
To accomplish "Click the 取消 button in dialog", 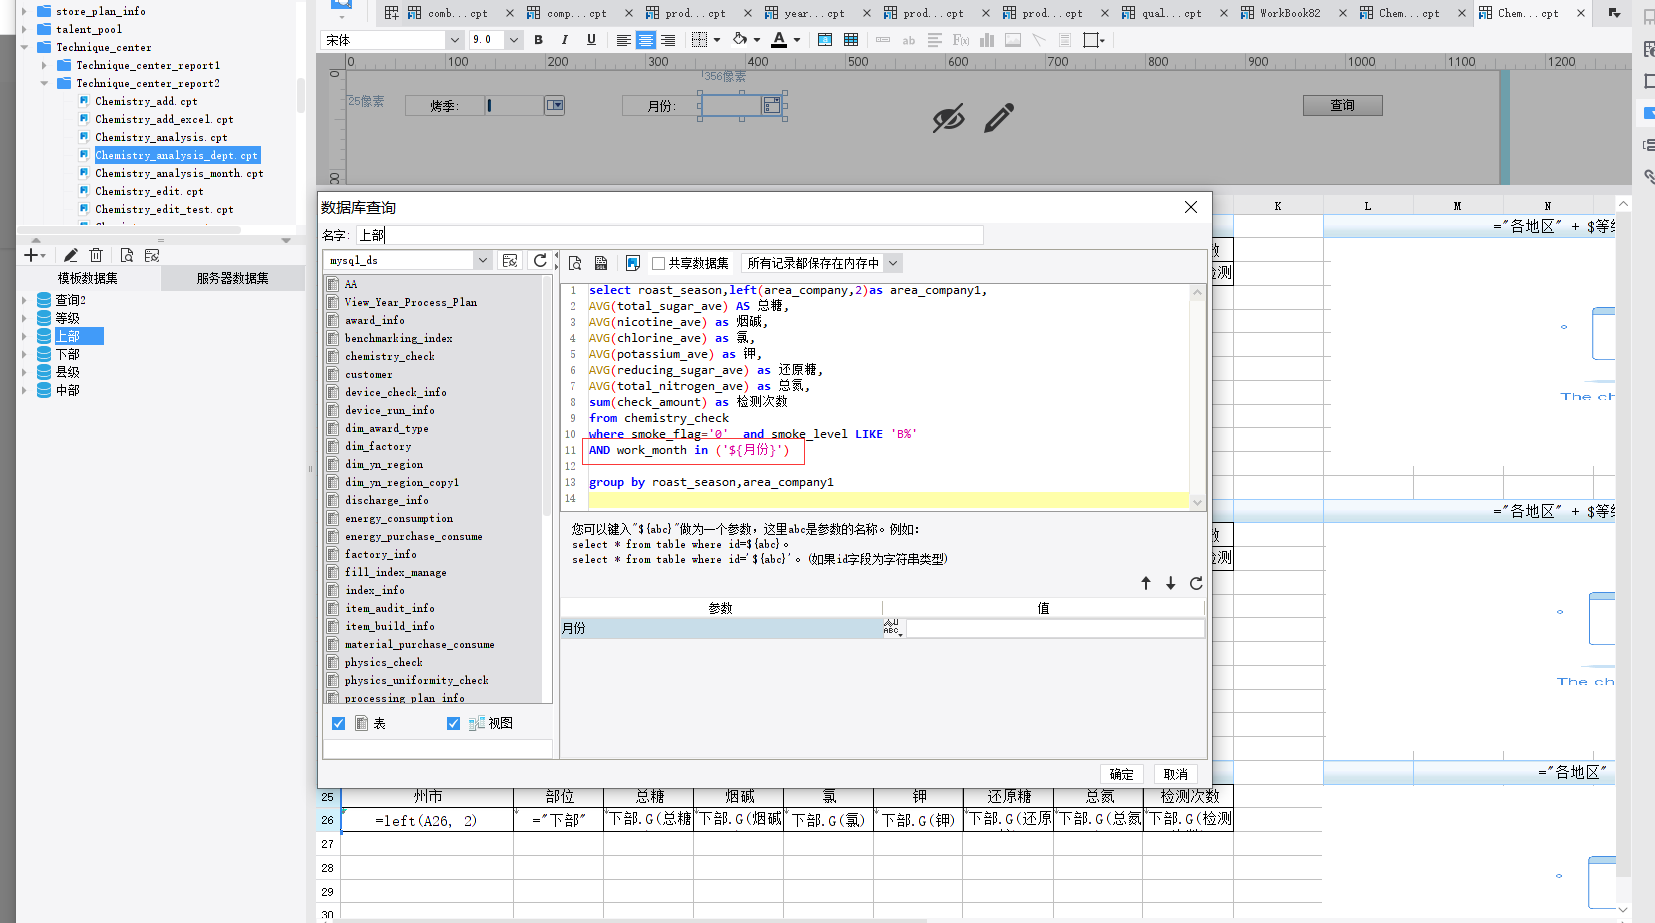I will [1176, 774].
